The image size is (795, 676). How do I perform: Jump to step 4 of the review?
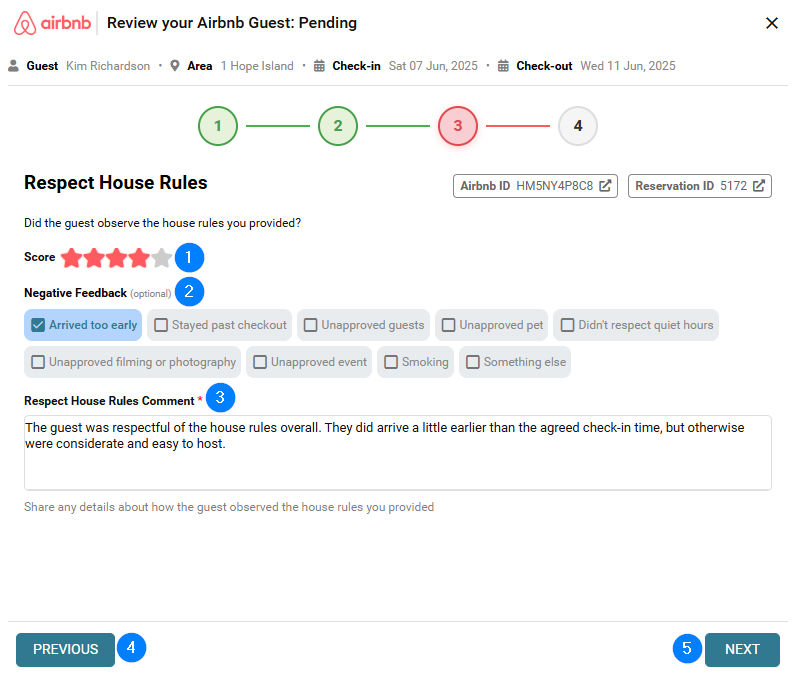coord(578,126)
